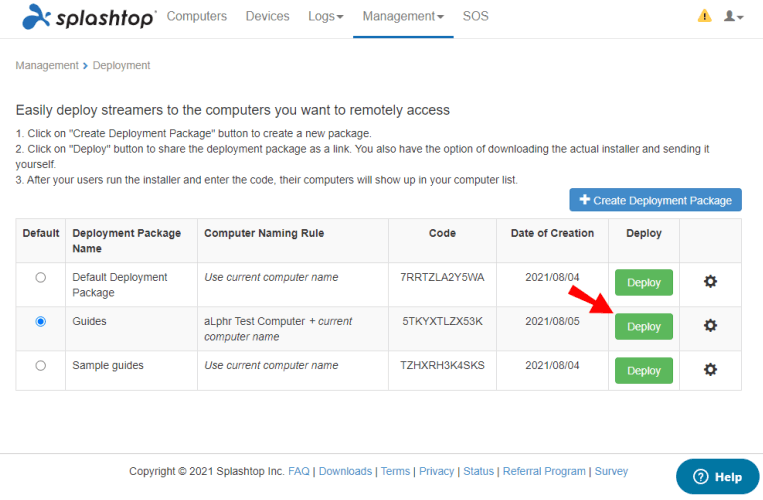Expand the Logs dropdown menu
The height and width of the screenshot is (500, 763).
click(x=325, y=17)
